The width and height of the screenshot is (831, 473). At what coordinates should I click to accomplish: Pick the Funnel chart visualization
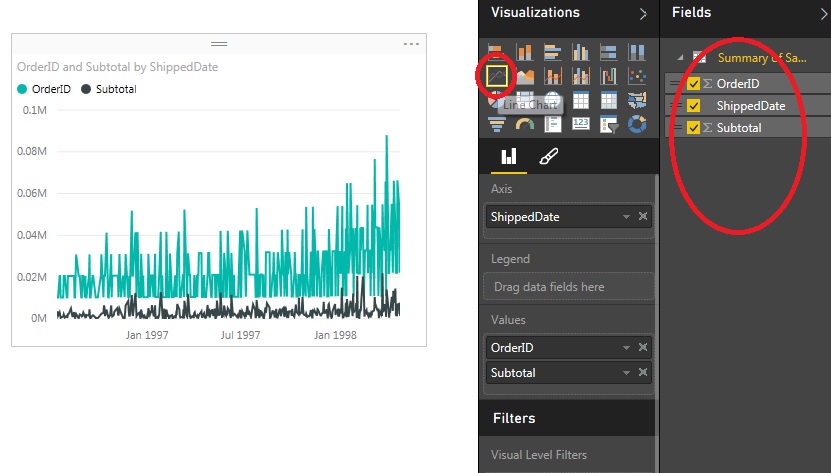[497, 125]
